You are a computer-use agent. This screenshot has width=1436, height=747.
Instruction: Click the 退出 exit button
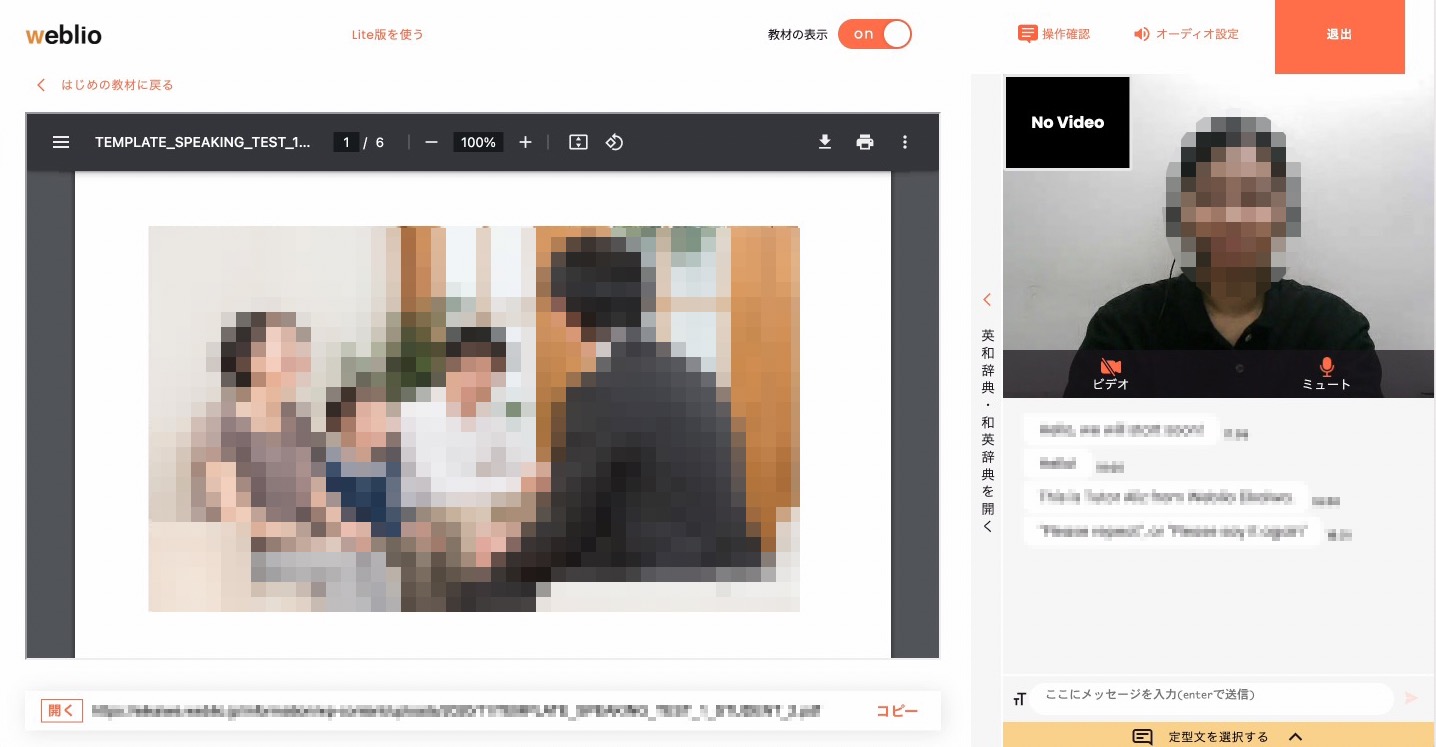point(1339,36)
